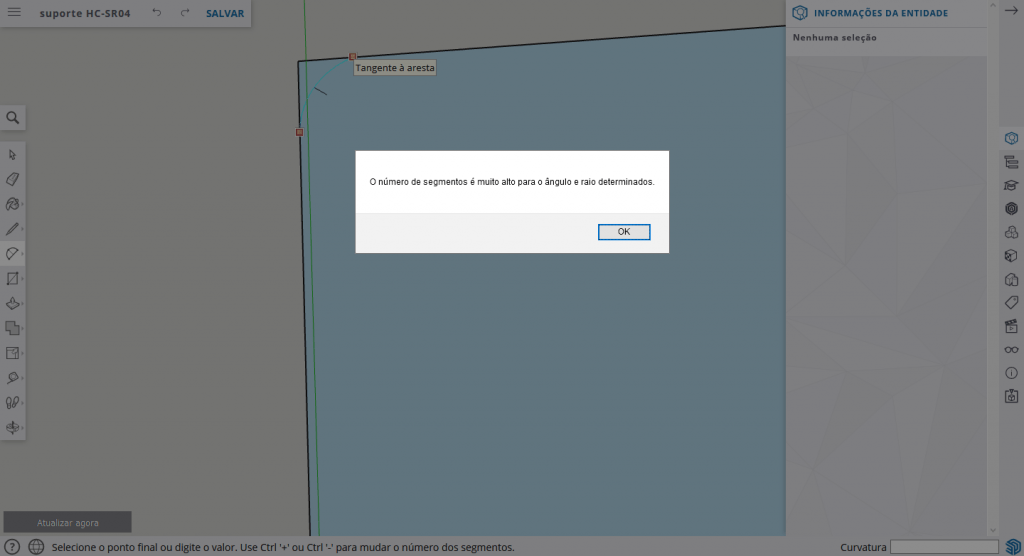Redo the last action
The width and height of the screenshot is (1024, 556).
tap(185, 12)
